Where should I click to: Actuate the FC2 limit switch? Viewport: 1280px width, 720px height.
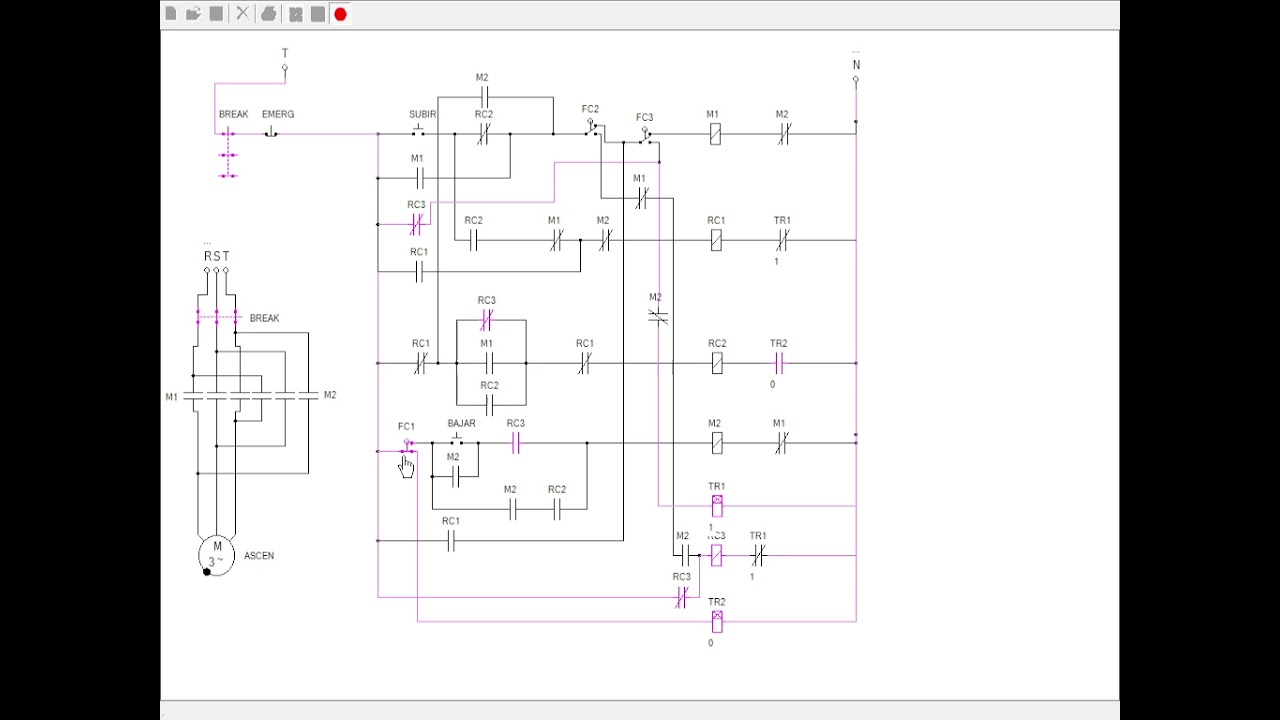pyautogui.click(x=593, y=127)
